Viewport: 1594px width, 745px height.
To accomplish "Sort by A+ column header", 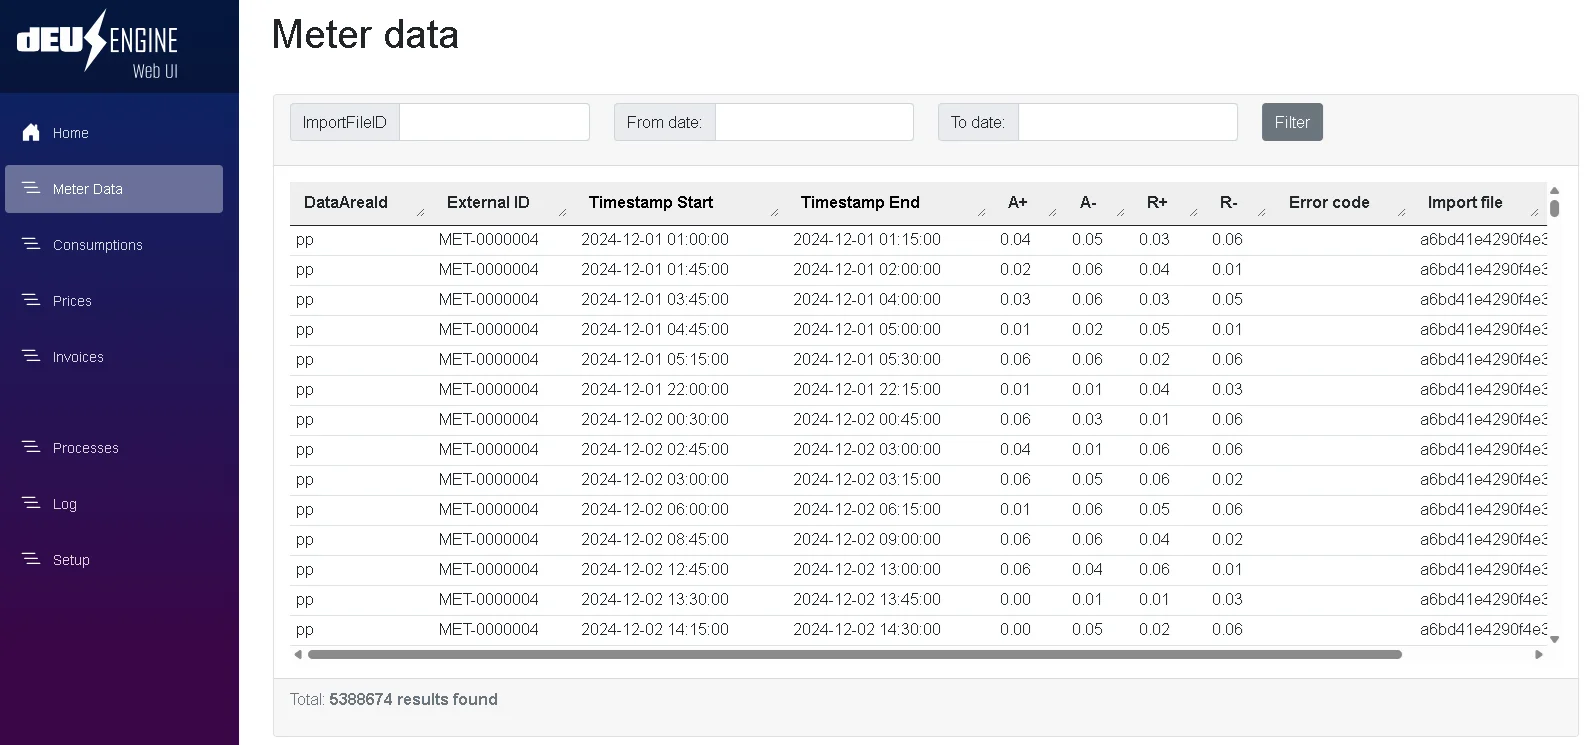I will [1018, 202].
